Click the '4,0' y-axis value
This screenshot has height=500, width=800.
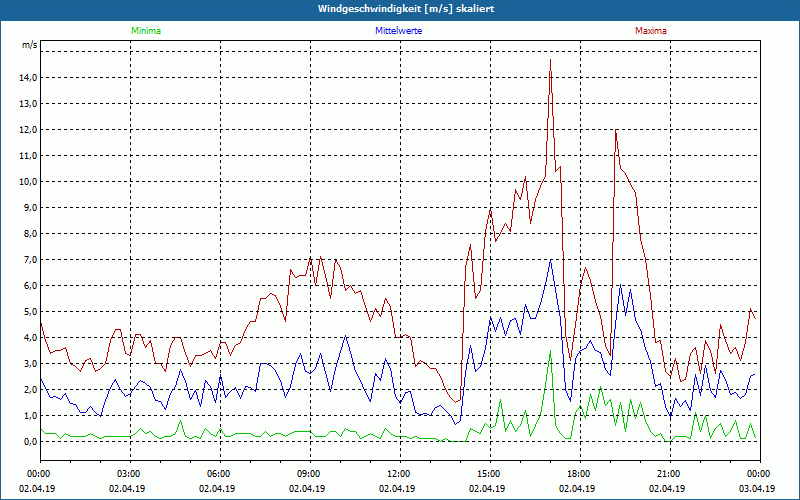pos(30,338)
